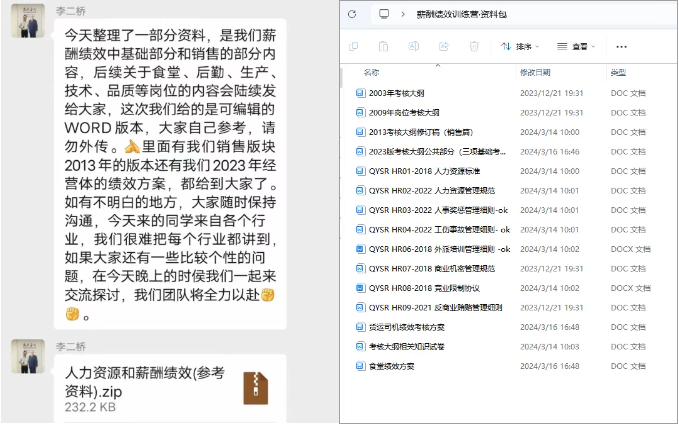
Task: Sort files by 名称 column header
Action: 371,73
